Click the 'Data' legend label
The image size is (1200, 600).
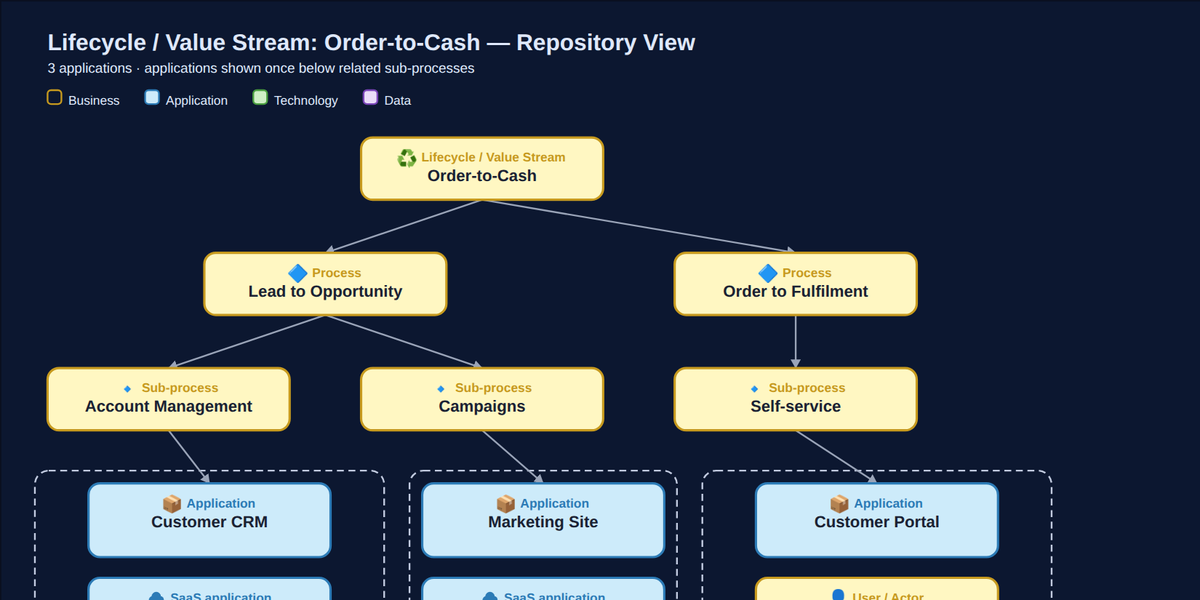tap(397, 100)
